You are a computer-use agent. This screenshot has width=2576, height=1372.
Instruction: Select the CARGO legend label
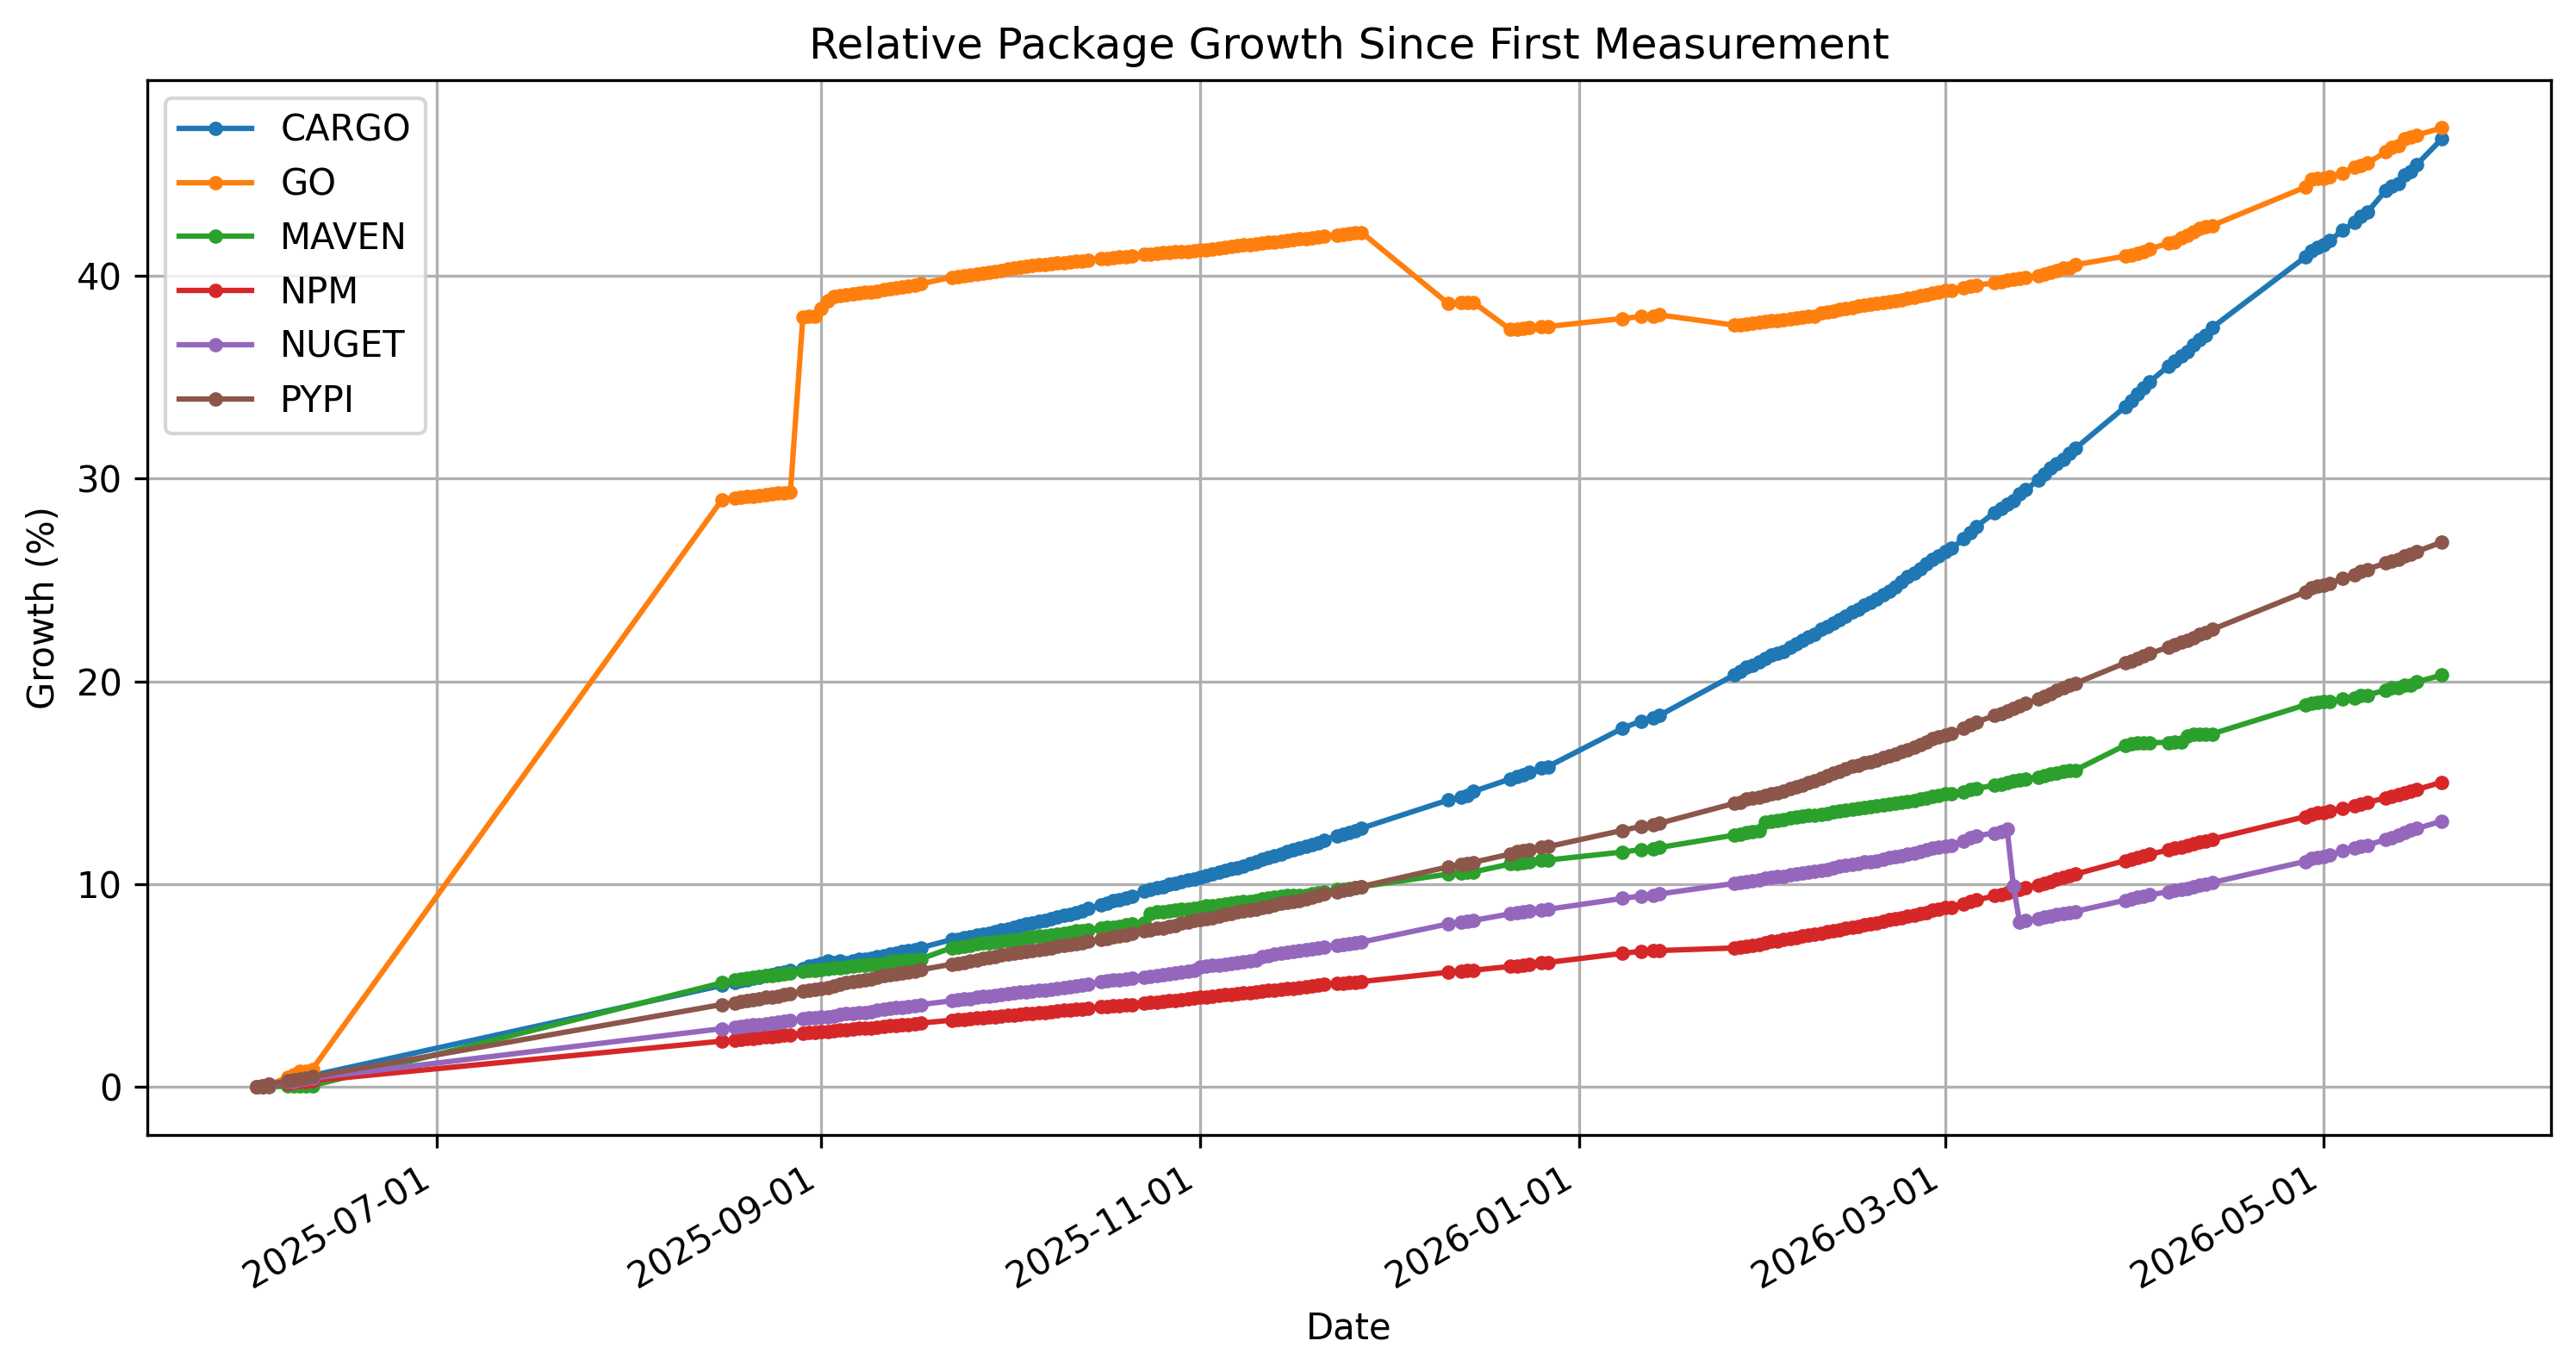pyautogui.click(x=345, y=128)
